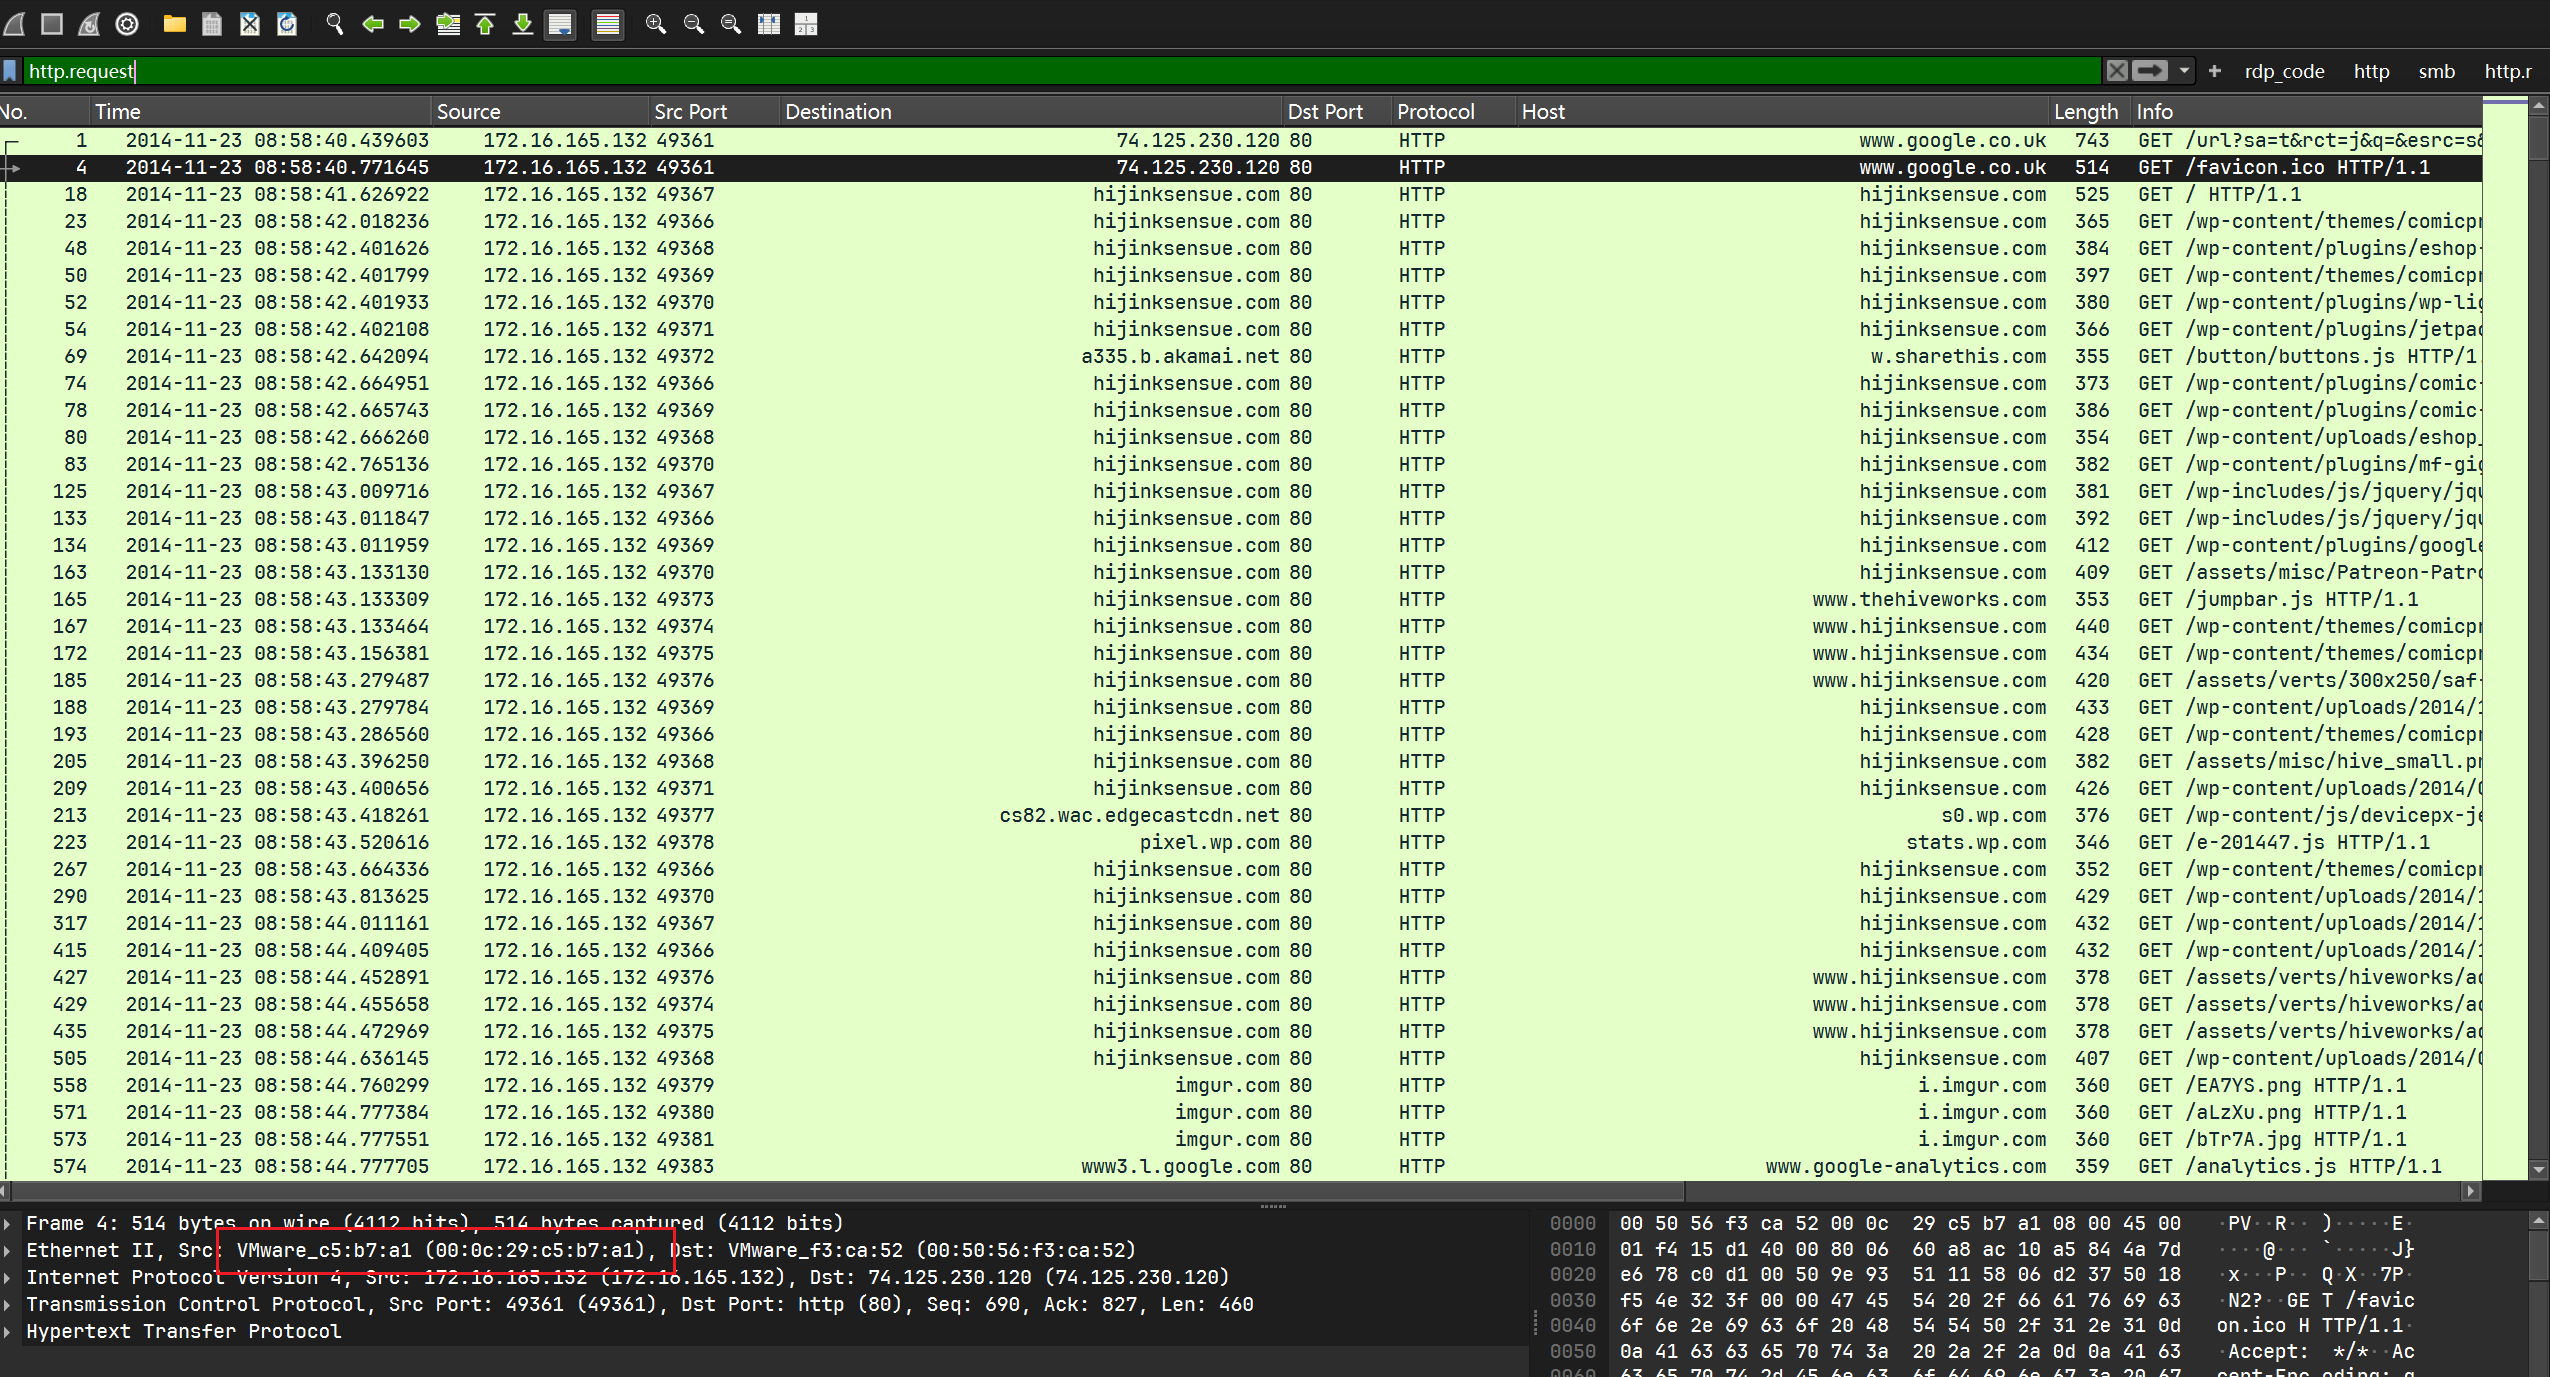Image resolution: width=2550 pixels, height=1377 pixels.
Task: Expand Internet Protocol Version 4 layer
Action: point(8,1277)
